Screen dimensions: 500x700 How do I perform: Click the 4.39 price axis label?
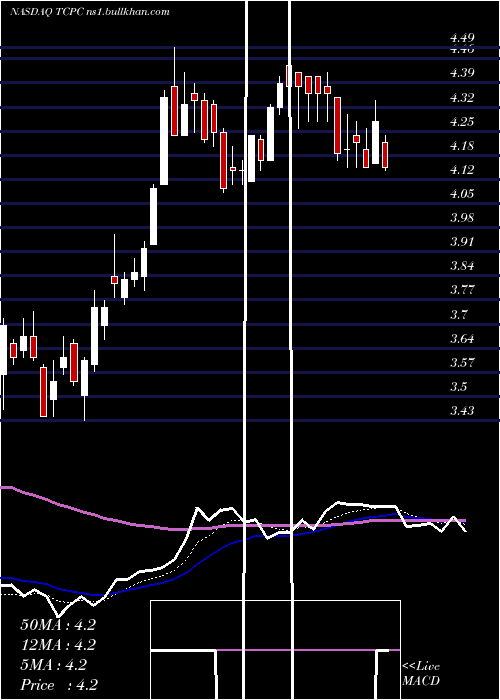(462, 73)
